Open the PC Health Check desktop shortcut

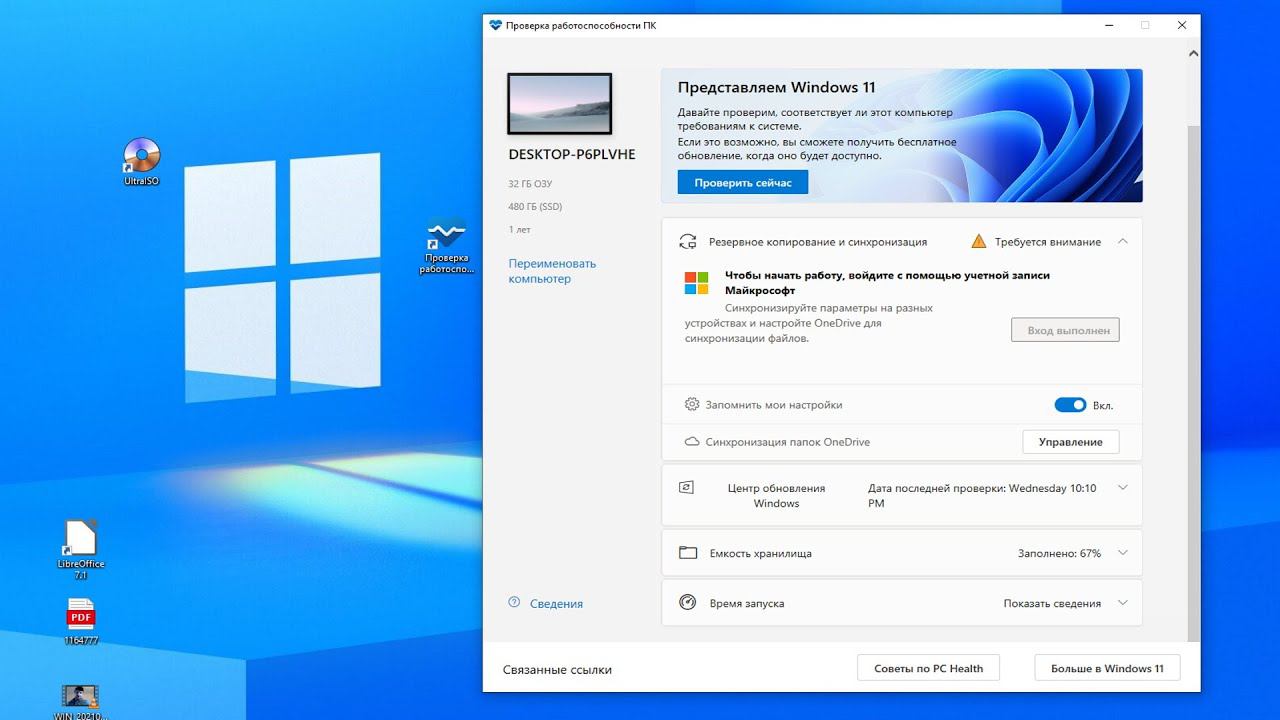(445, 245)
